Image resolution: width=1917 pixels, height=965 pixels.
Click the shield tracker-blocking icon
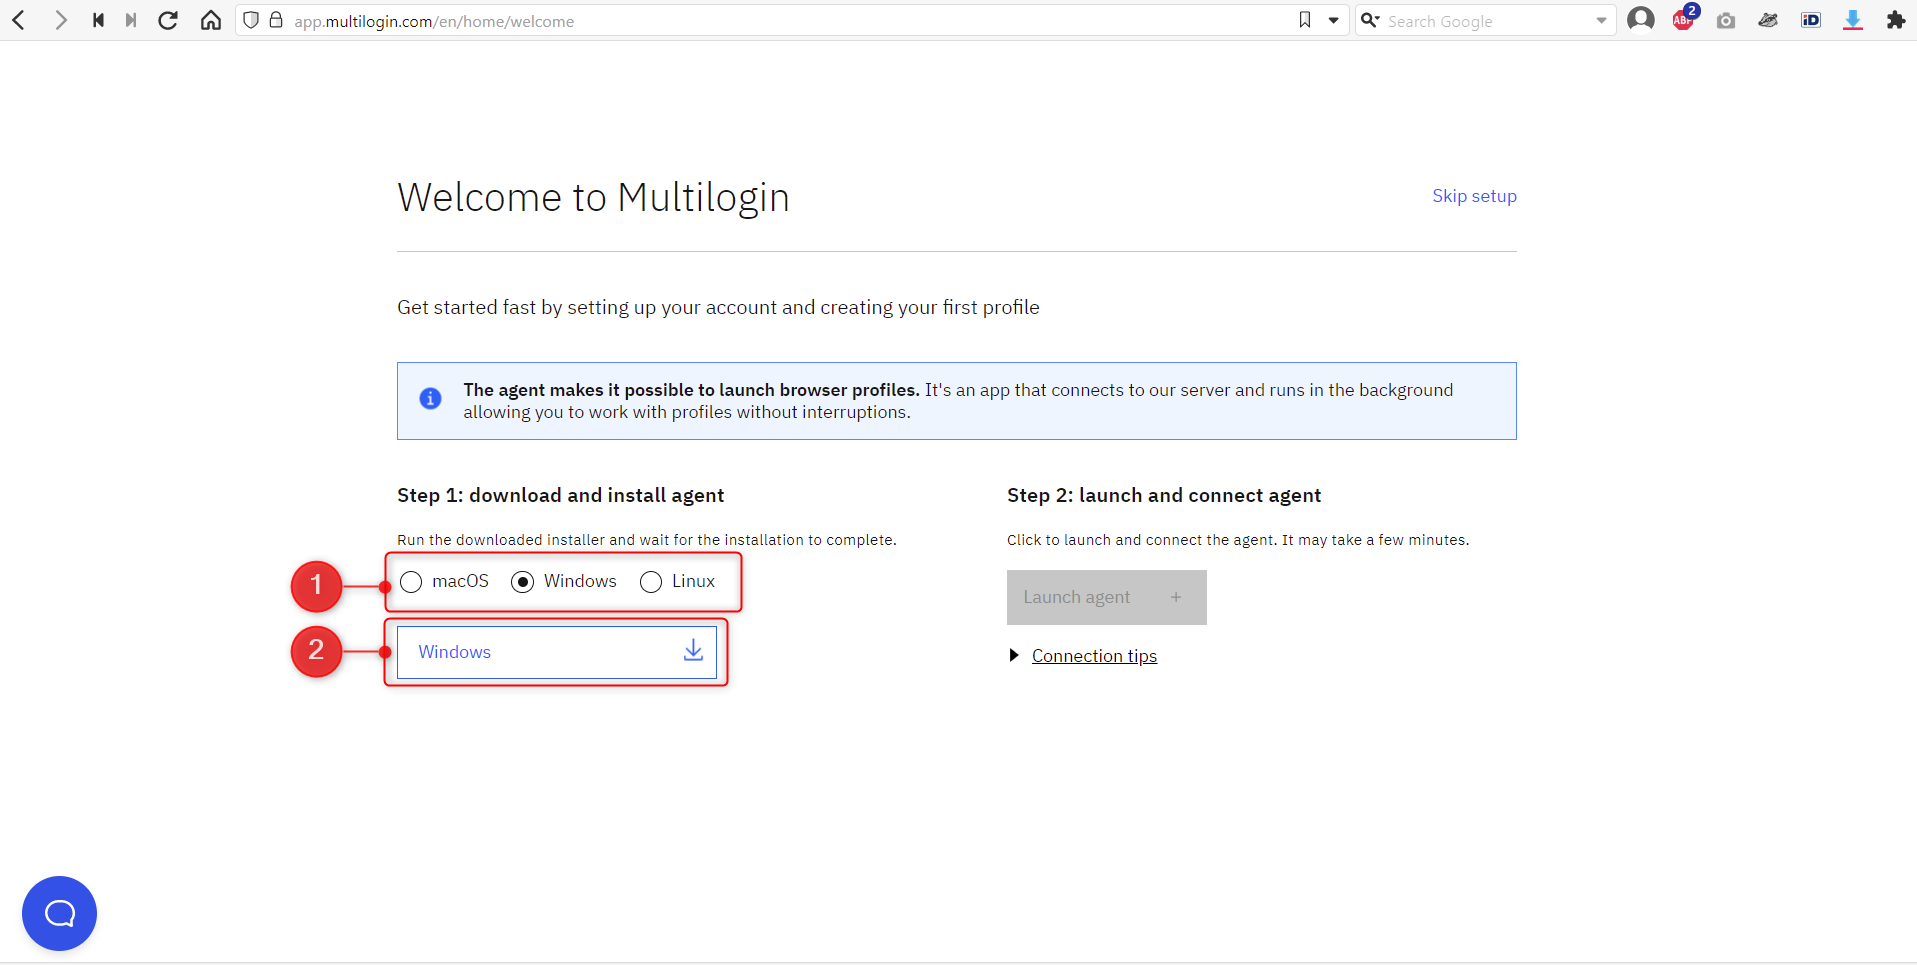pos(251,20)
